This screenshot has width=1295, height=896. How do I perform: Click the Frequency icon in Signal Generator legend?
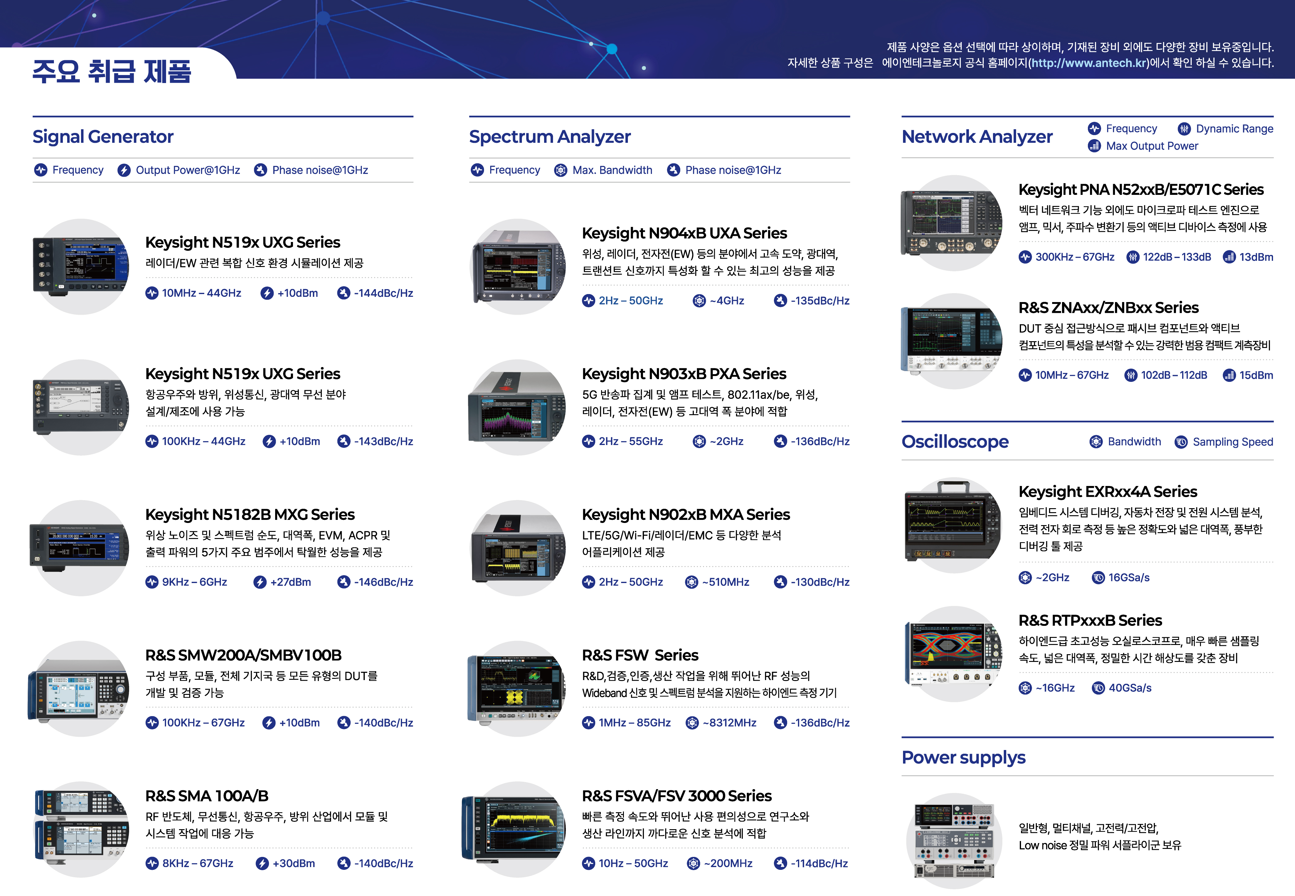pos(41,170)
